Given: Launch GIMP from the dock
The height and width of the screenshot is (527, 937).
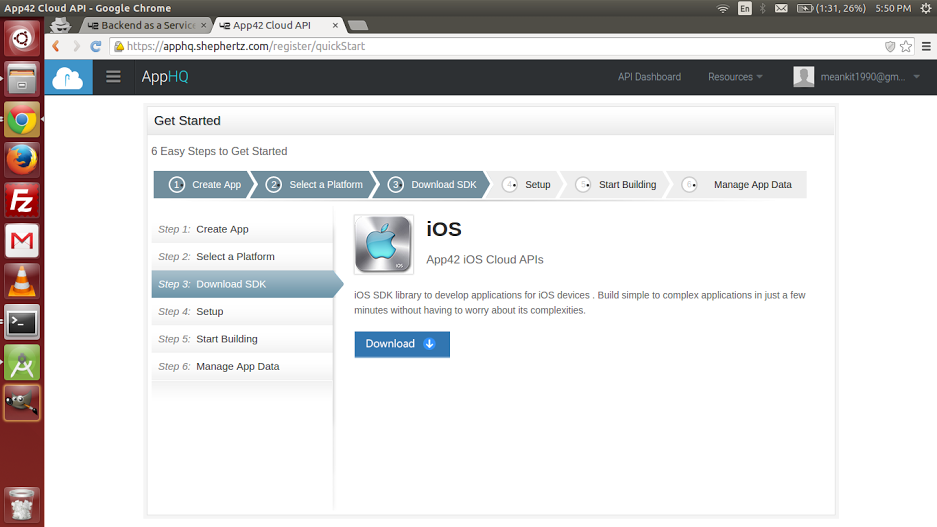Looking at the screenshot, I should coord(22,403).
